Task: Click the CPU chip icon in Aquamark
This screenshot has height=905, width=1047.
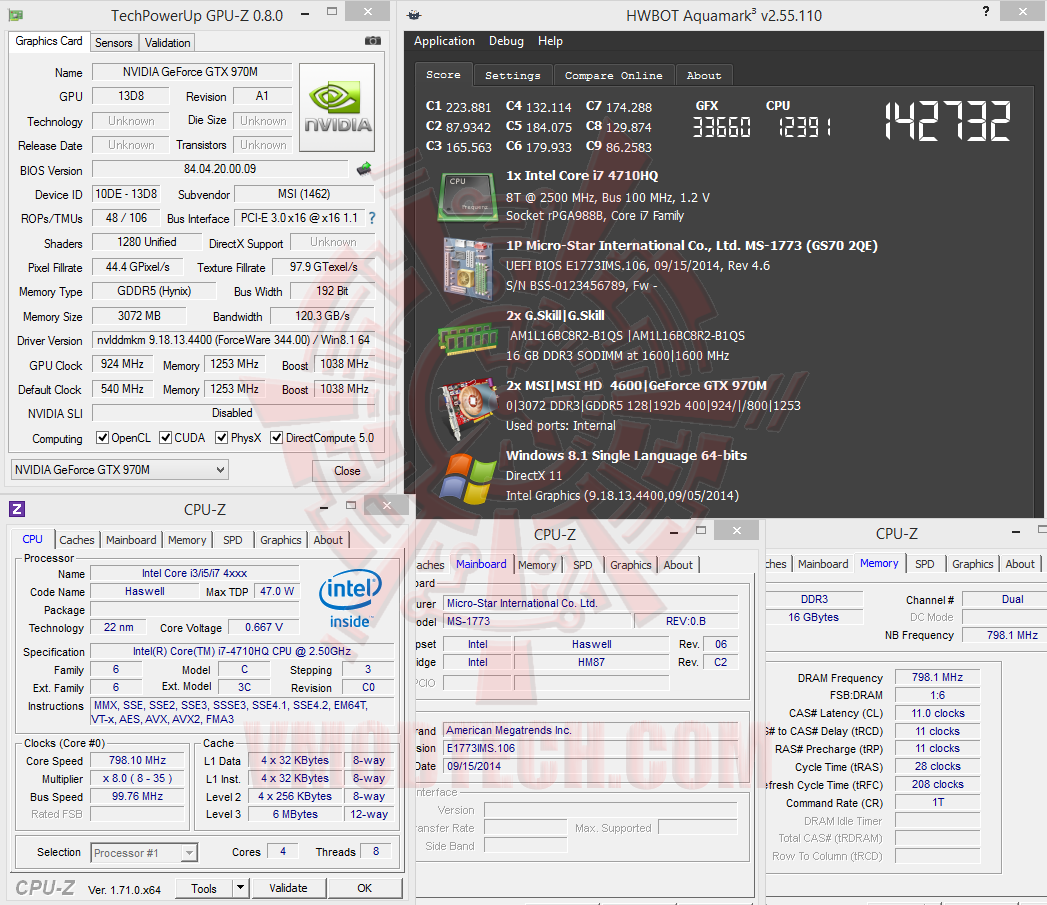Action: tap(467, 196)
